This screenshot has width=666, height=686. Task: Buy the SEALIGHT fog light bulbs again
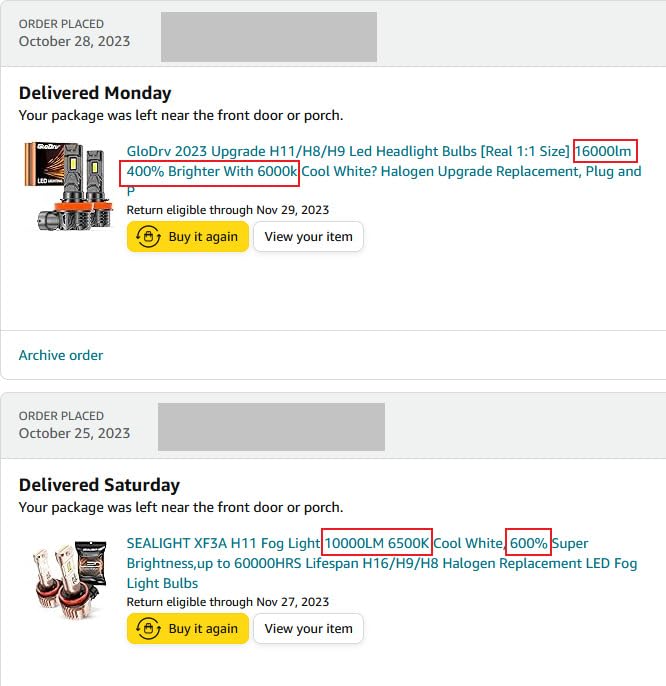(188, 629)
